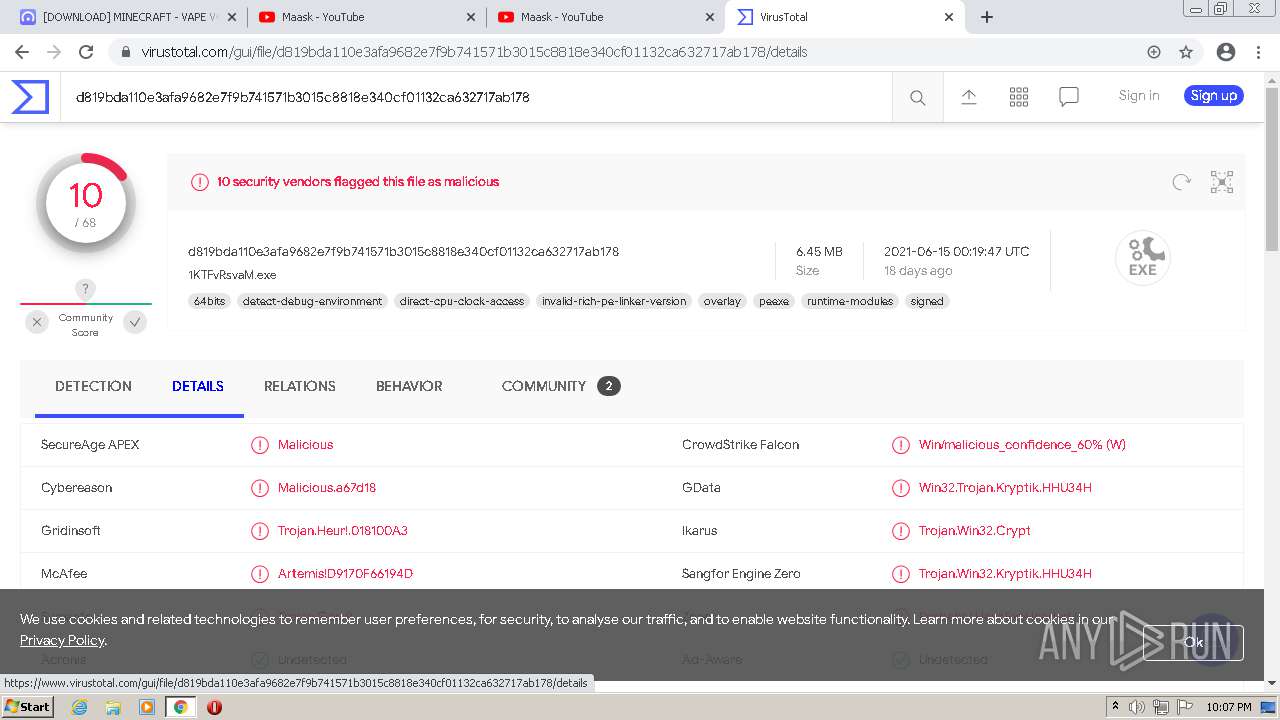Click GData Win32.Trojan.Kryptik.HHU34H result
Viewport: 1280px width, 720px height.
[1005, 488]
